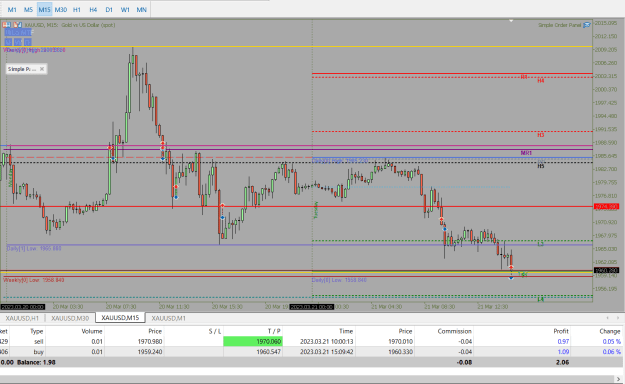Click the open price 1970.980
625x384 pixels.
tap(150, 341)
